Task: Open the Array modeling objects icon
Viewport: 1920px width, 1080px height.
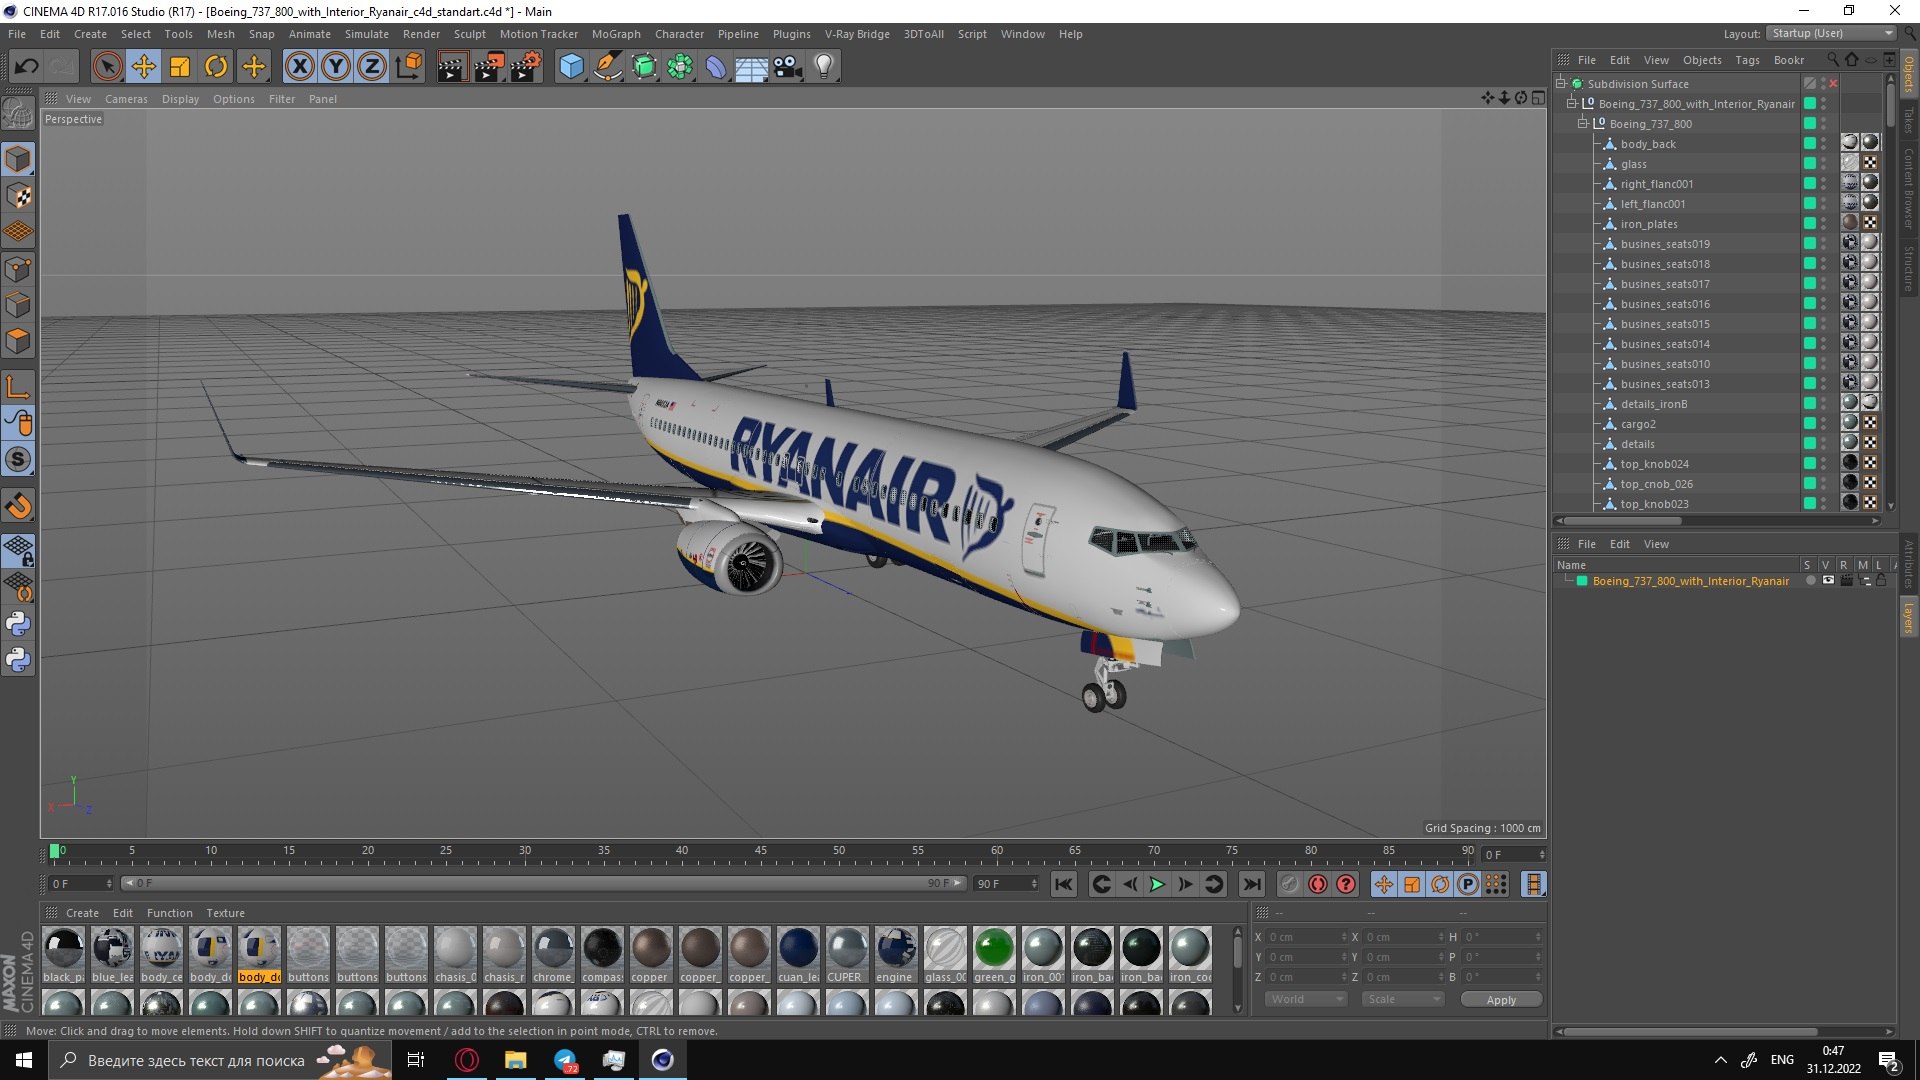Action: pos(680,67)
